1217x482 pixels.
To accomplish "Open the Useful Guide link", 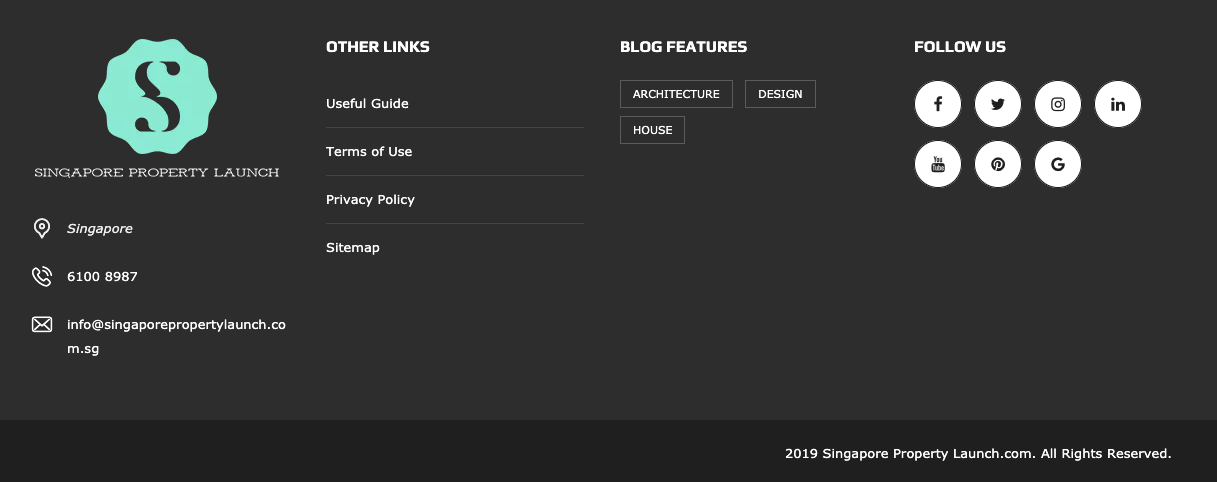I will pos(367,104).
